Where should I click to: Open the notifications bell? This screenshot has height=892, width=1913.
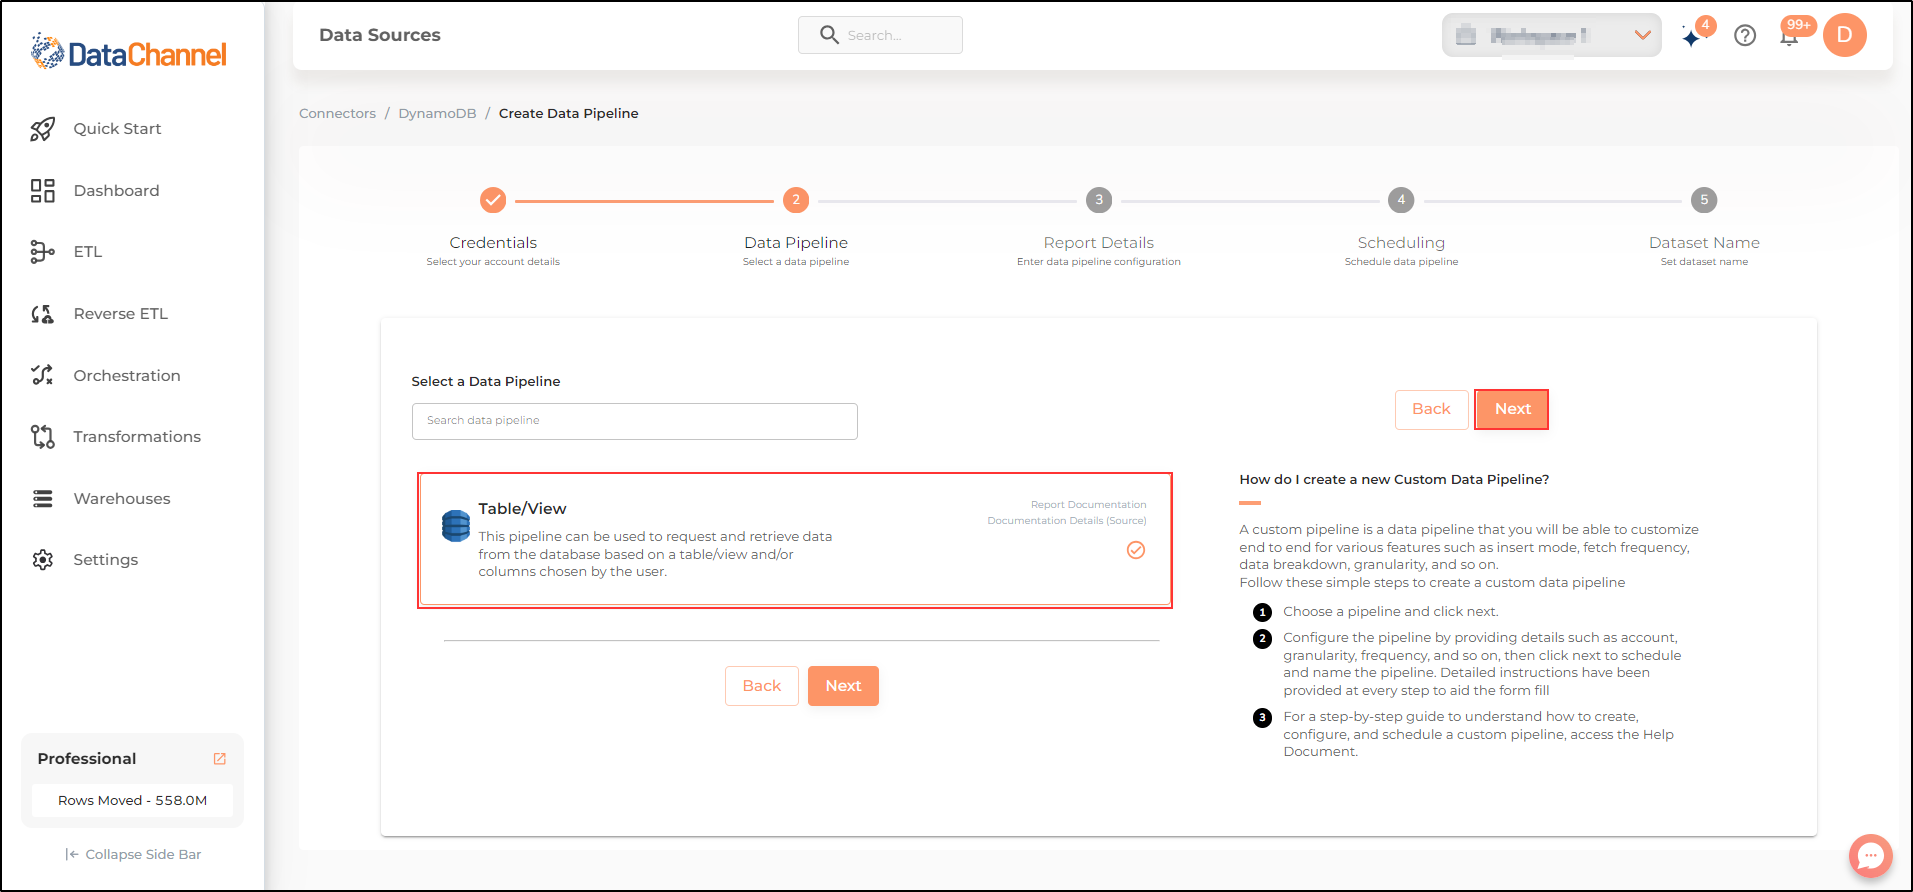point(1789,37)
